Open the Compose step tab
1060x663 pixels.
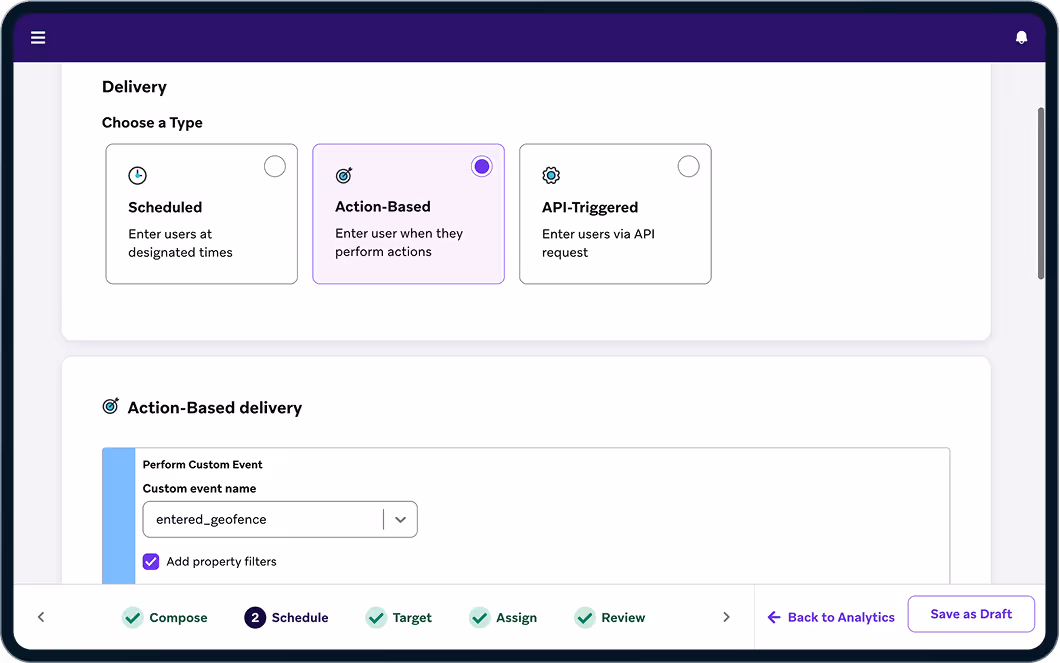click(165, 617)
